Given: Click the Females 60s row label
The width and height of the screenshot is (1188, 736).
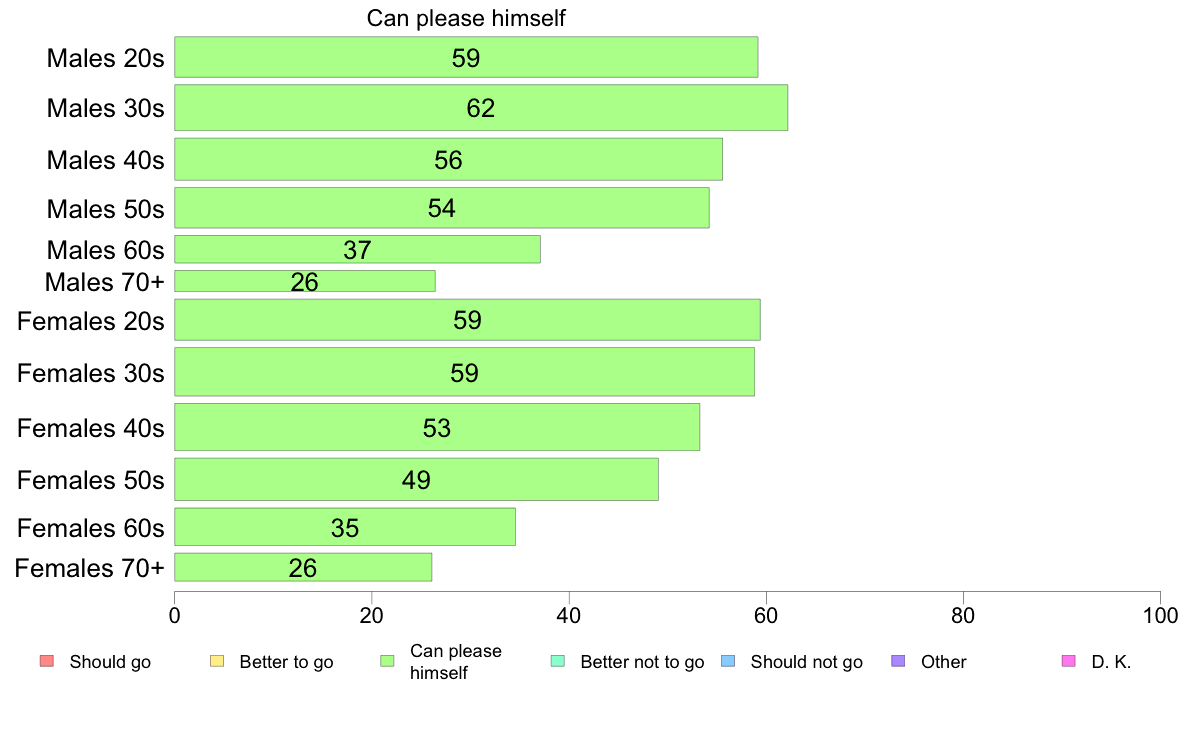Looking at the screenshot, I should pyautogui.click(x=90, y=528).
